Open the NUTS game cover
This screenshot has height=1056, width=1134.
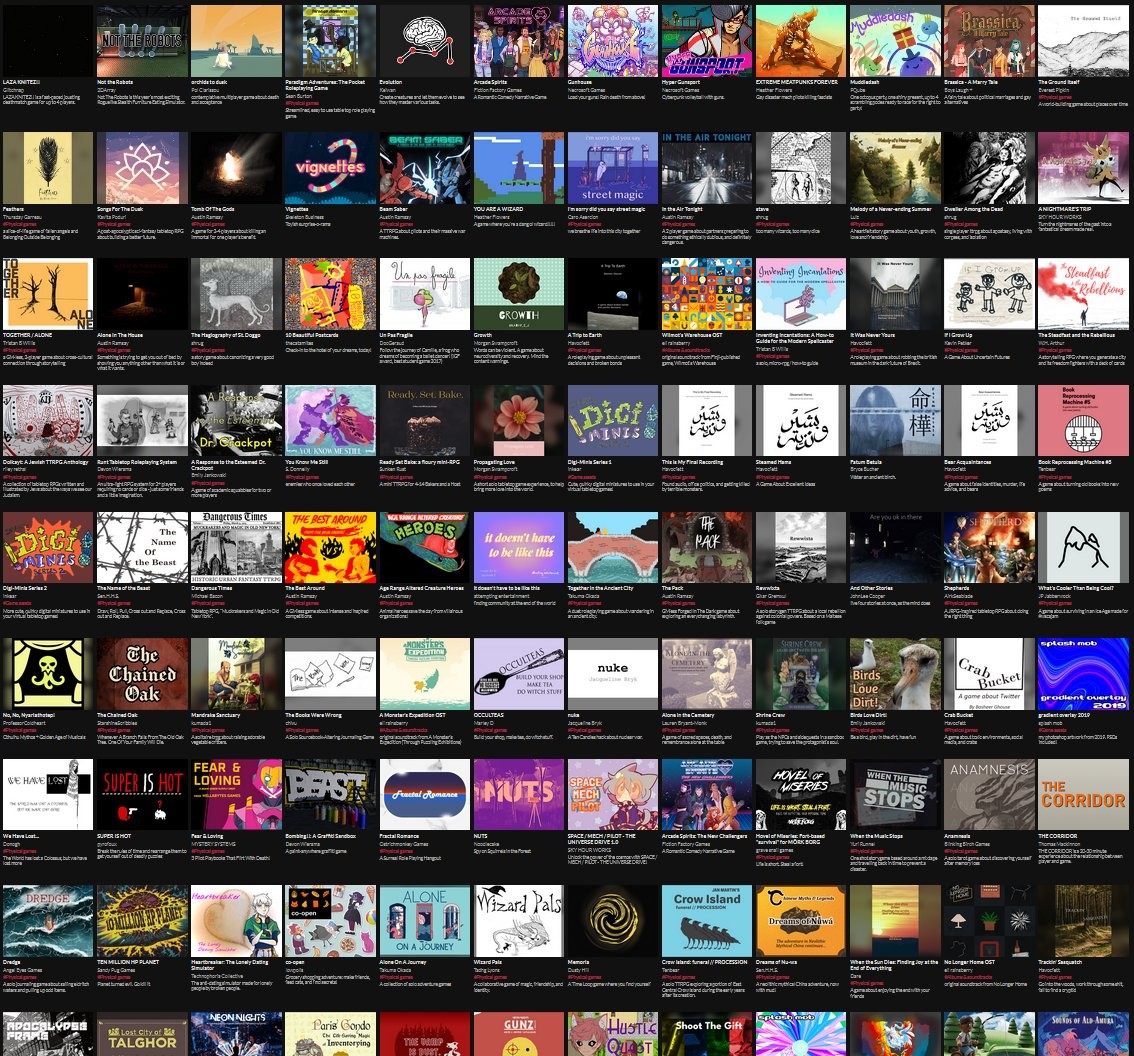point(518,794)
